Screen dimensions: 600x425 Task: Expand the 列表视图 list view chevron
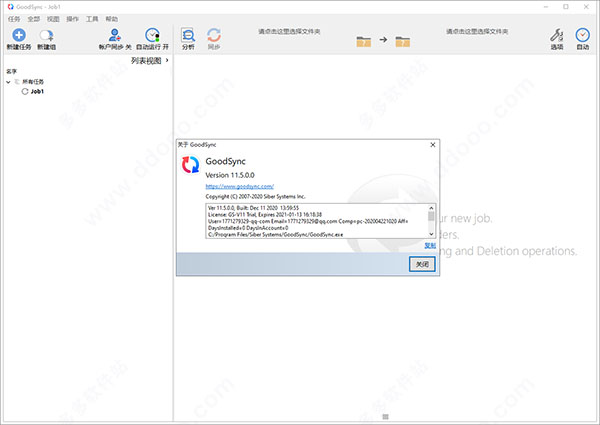pos(167,60)
